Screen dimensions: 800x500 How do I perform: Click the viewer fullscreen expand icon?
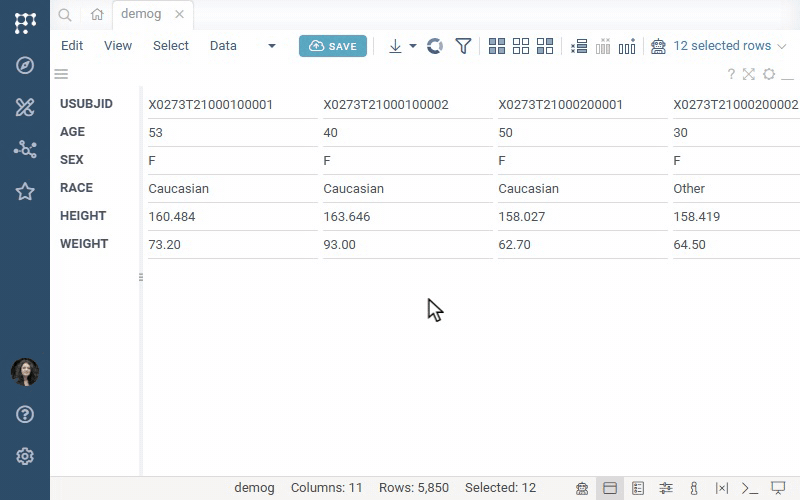(748, 74)
